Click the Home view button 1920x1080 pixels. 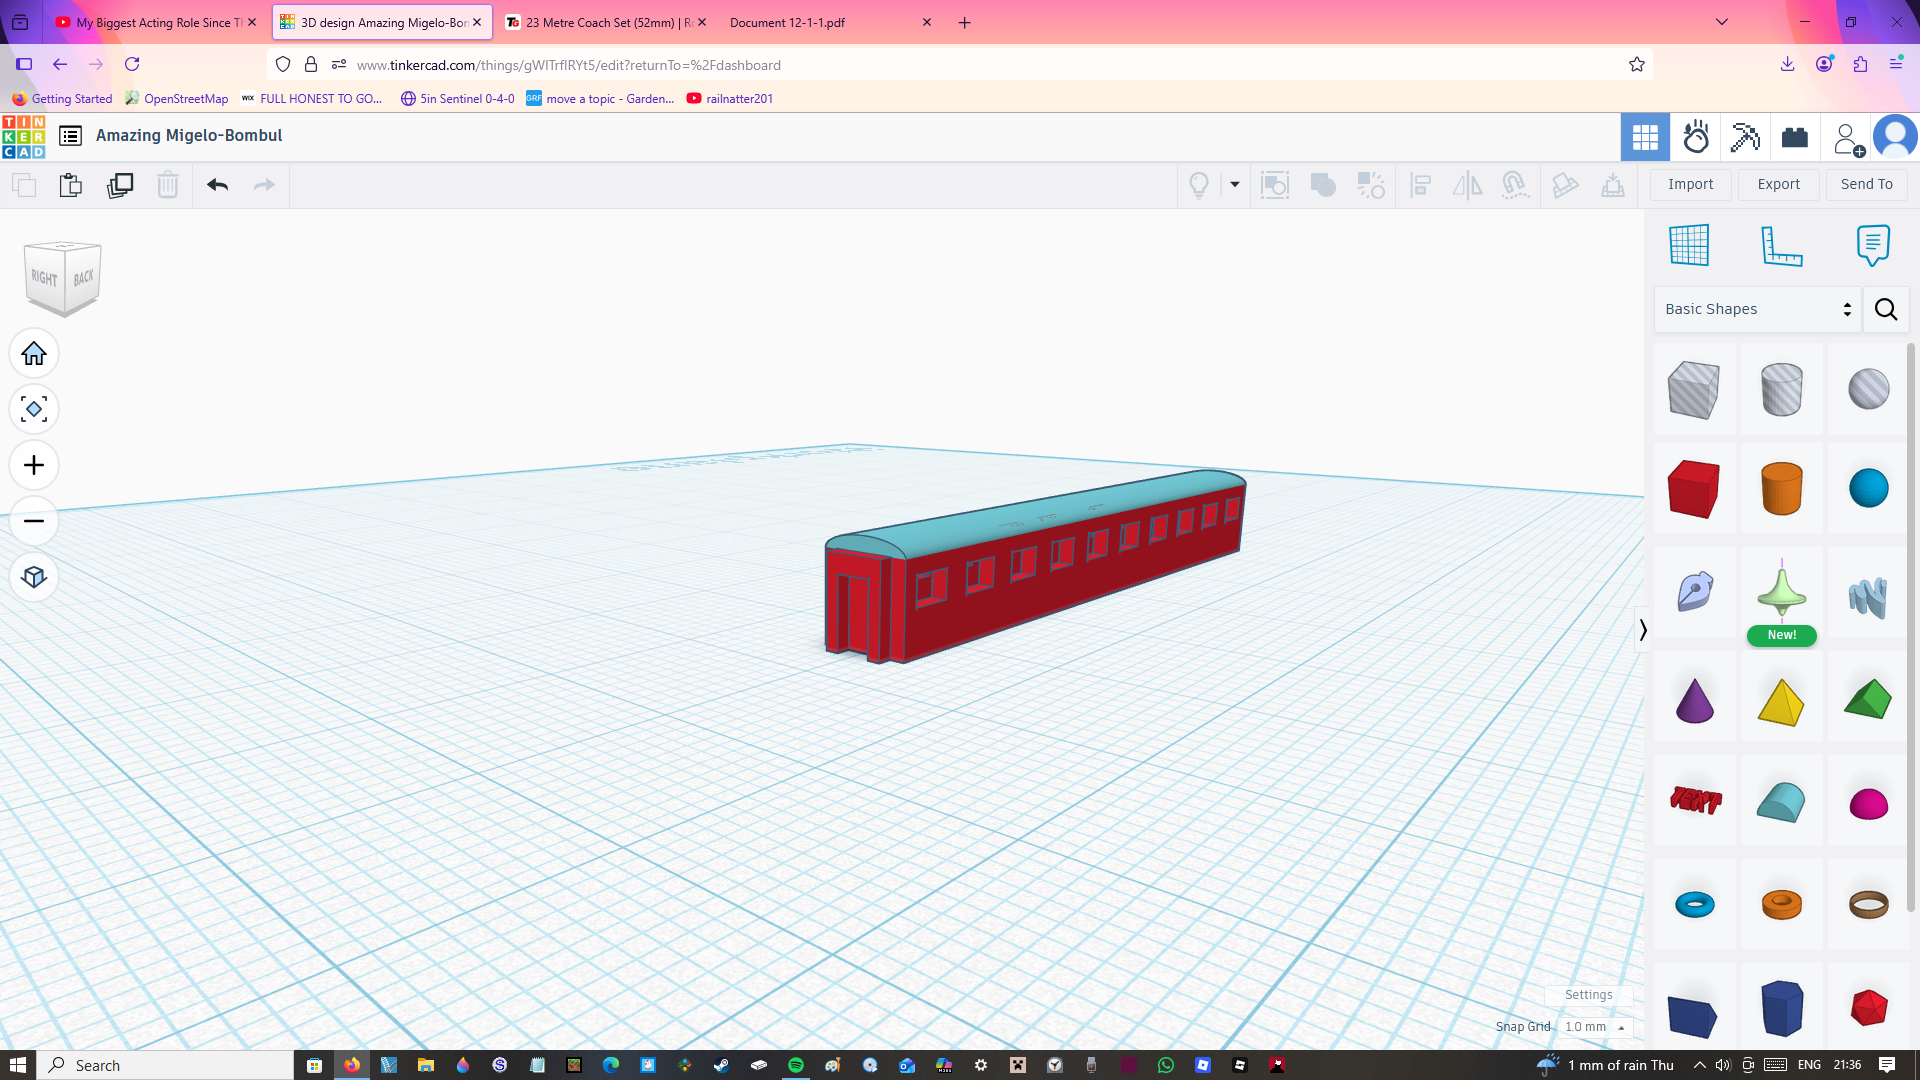pyautogui.click(x=34, y=354)
